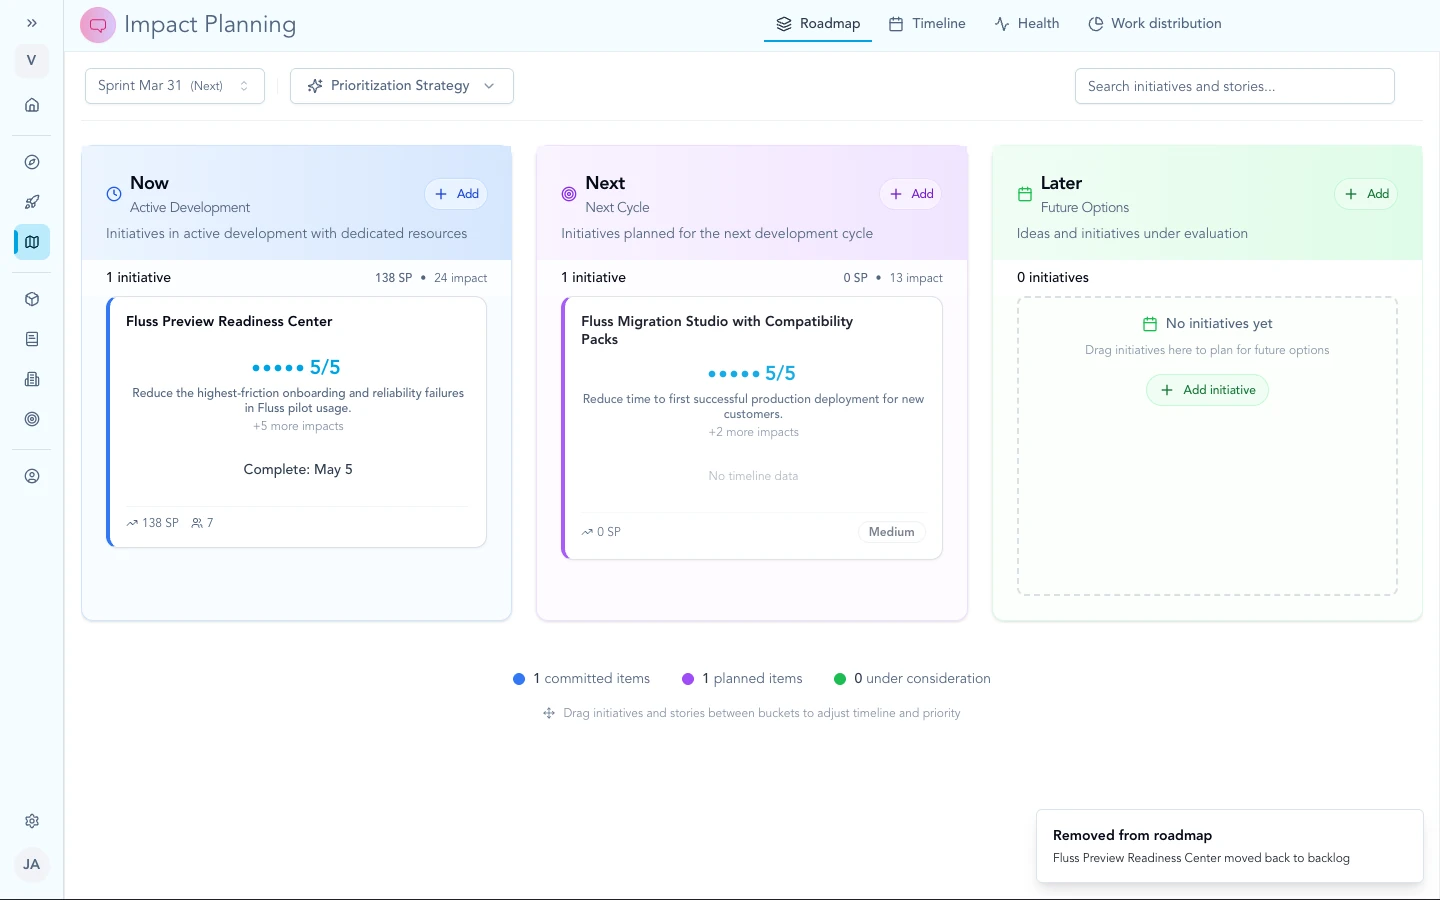
Task: Expand the Prioritization Strategy dropdown
Action: [x=401, y=86]
